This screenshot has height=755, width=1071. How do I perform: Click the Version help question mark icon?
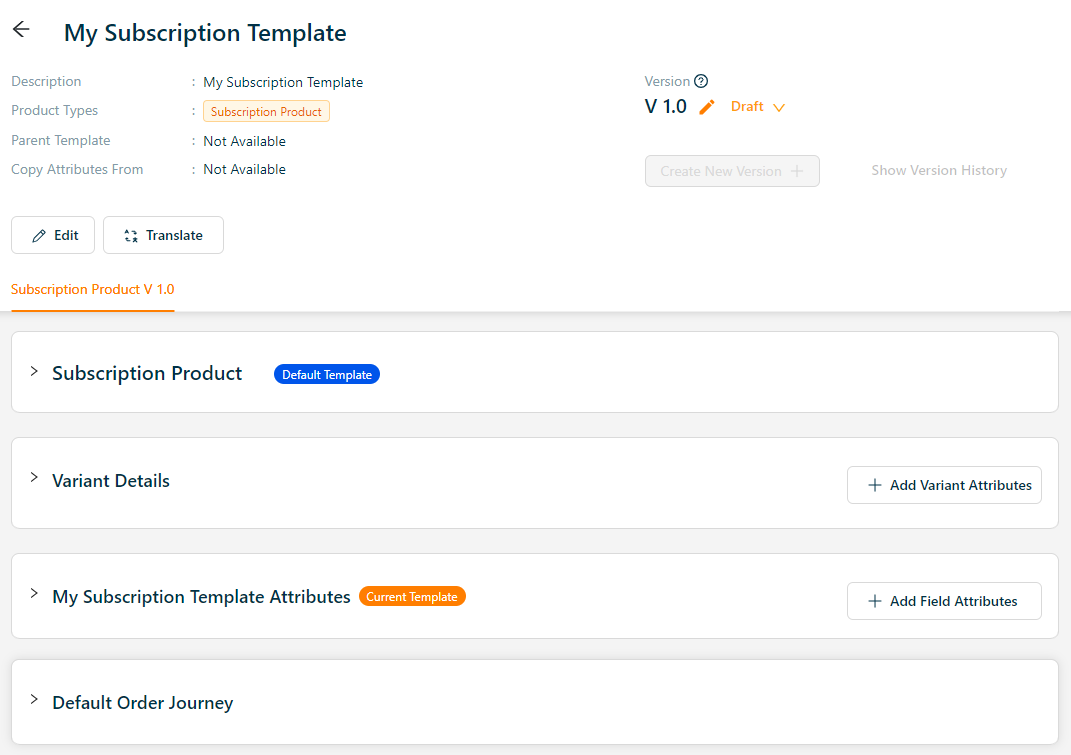(x=701, y=82)
